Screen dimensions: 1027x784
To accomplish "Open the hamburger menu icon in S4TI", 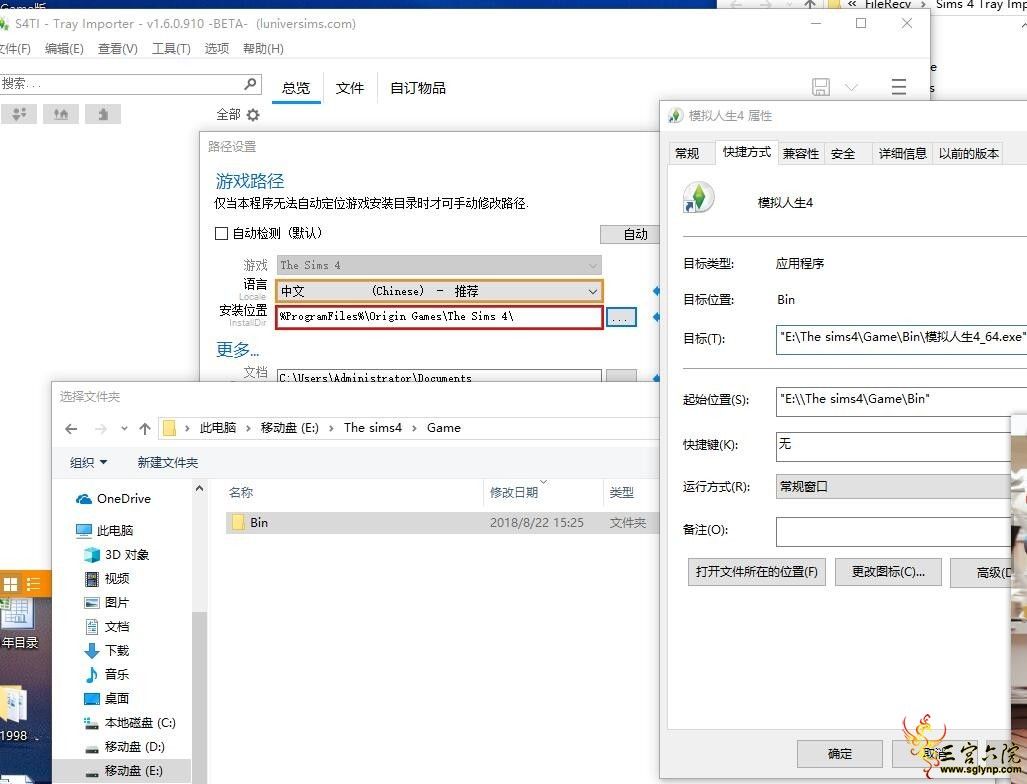I will [x=899, y=86].
